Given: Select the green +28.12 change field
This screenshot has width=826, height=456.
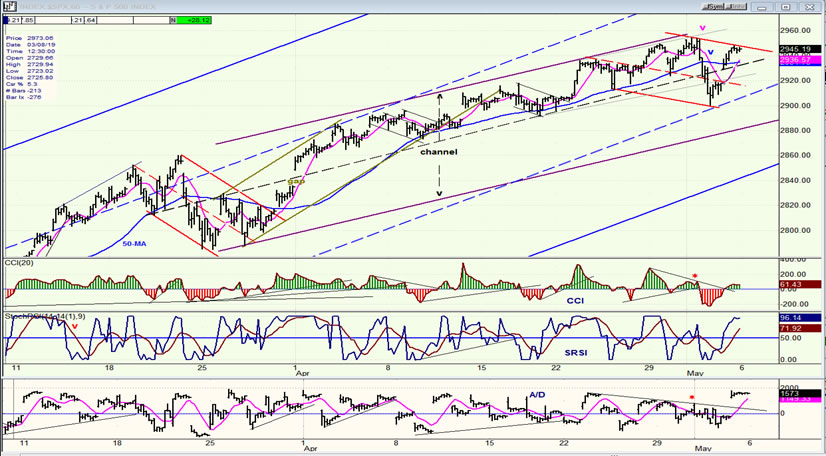Looking at the screenshot, I should click(x=194, y=20).
